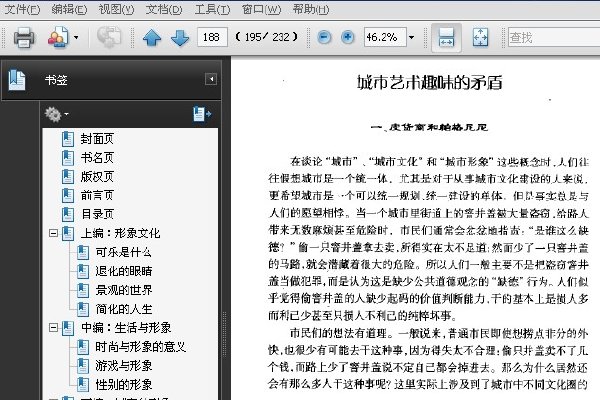
Task: Open the bookmarks gear options menu
Action: (x=56, y=114)
